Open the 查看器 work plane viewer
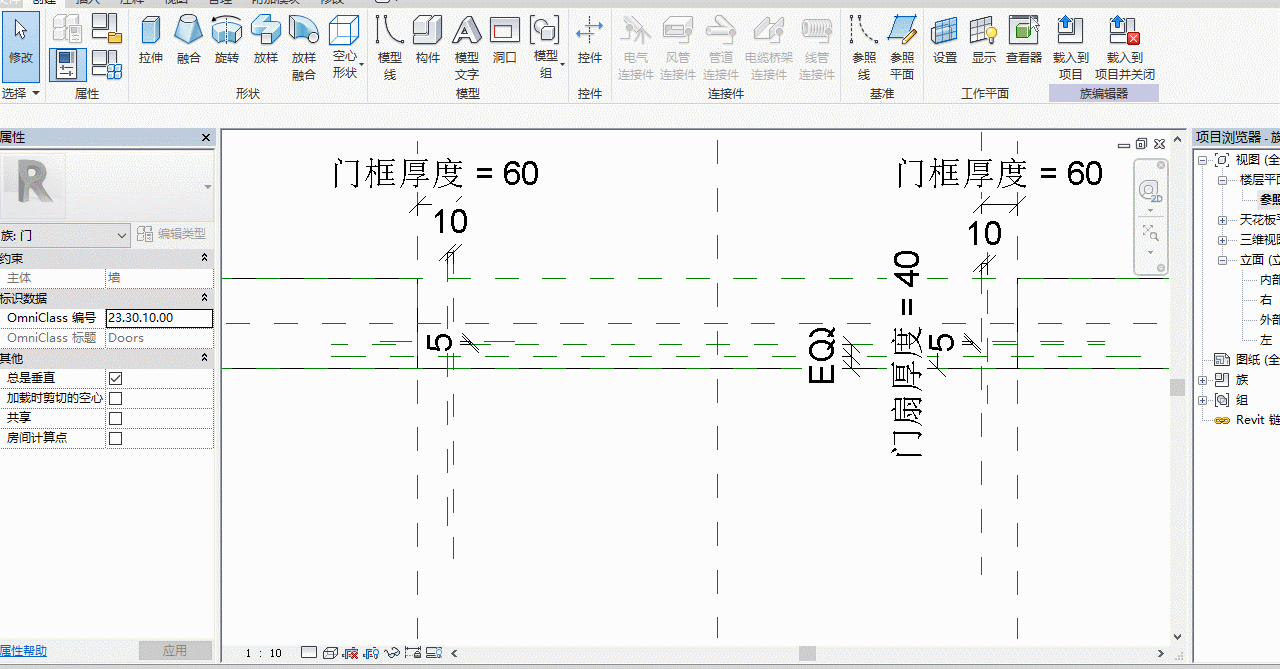The width and height of the screenshot is (1280, 669). (x=1024, y=40)
